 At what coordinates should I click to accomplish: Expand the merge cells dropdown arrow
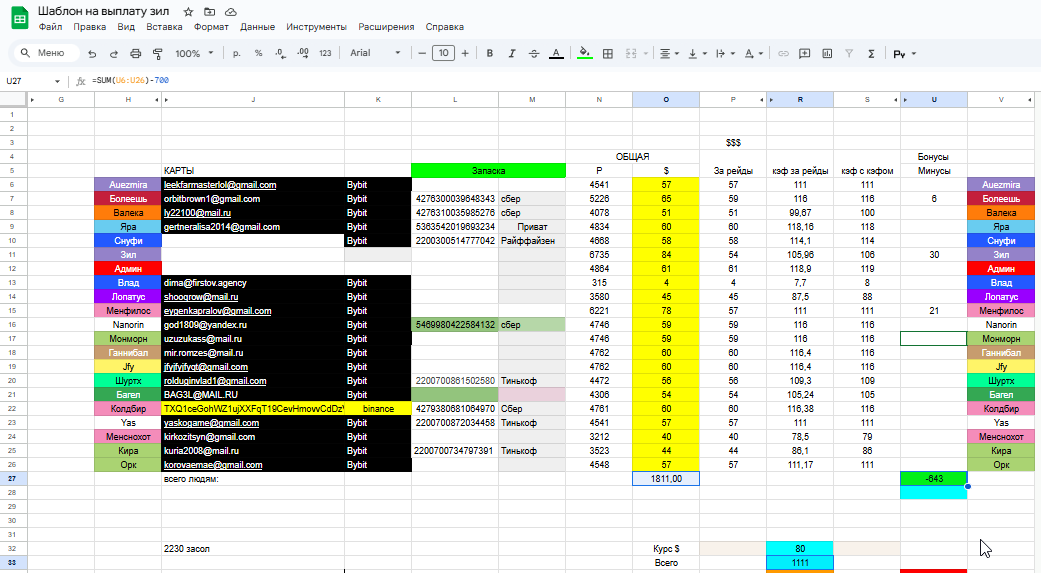(645, 53)
